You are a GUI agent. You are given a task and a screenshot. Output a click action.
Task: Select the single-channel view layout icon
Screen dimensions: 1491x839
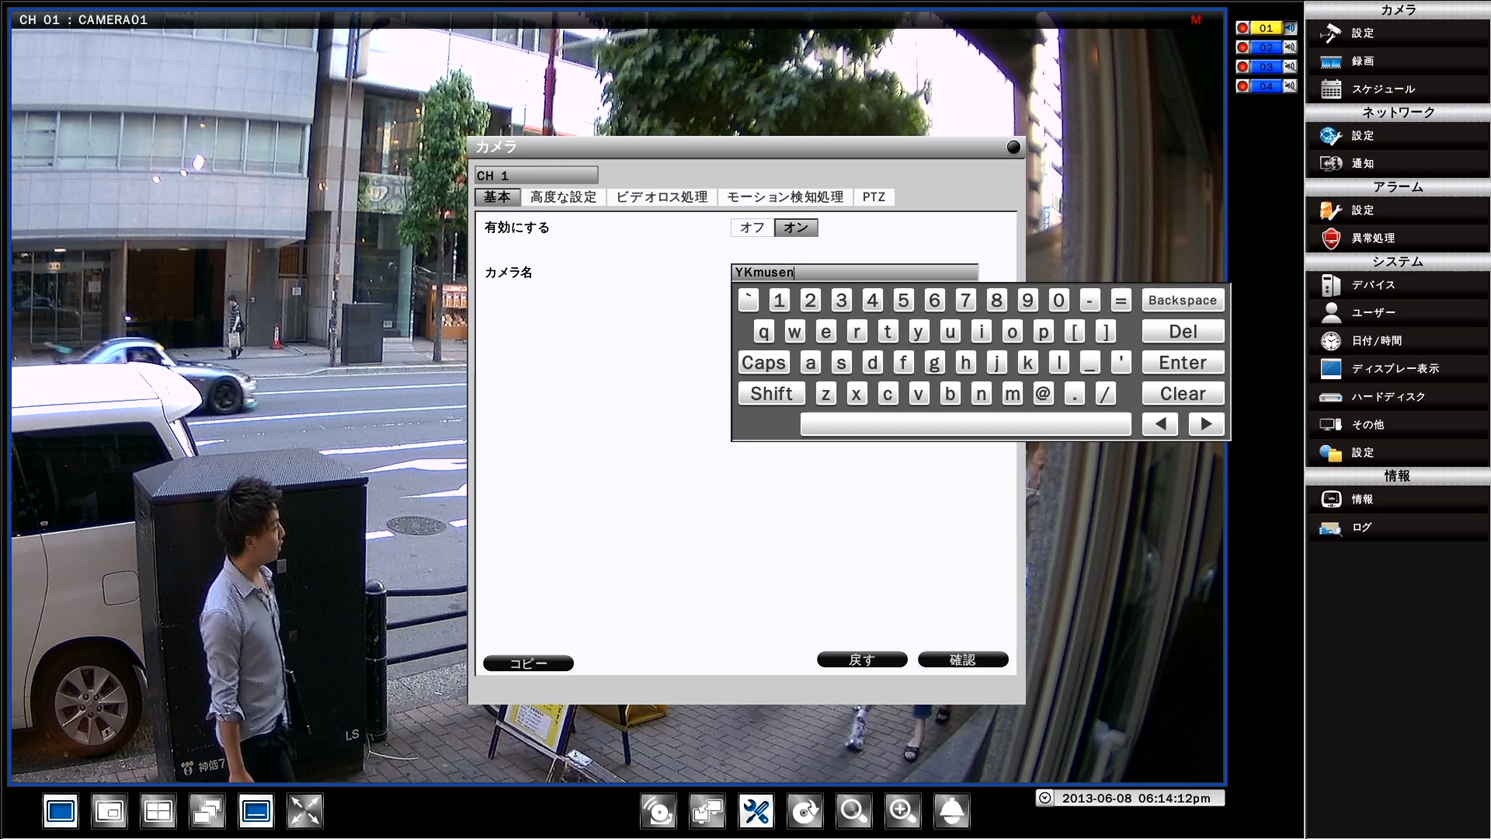(x=60, y=811)
